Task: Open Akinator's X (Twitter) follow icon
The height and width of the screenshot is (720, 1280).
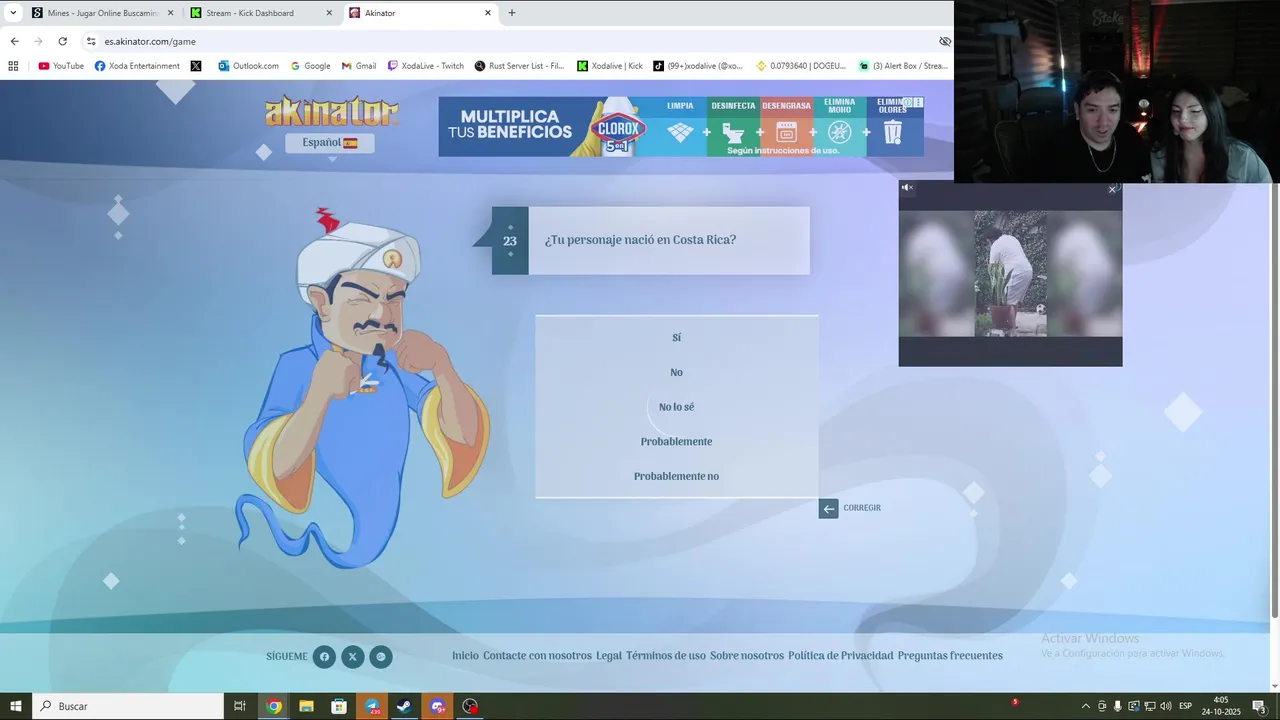Action: pyautogui.click(x=352, y=657)
